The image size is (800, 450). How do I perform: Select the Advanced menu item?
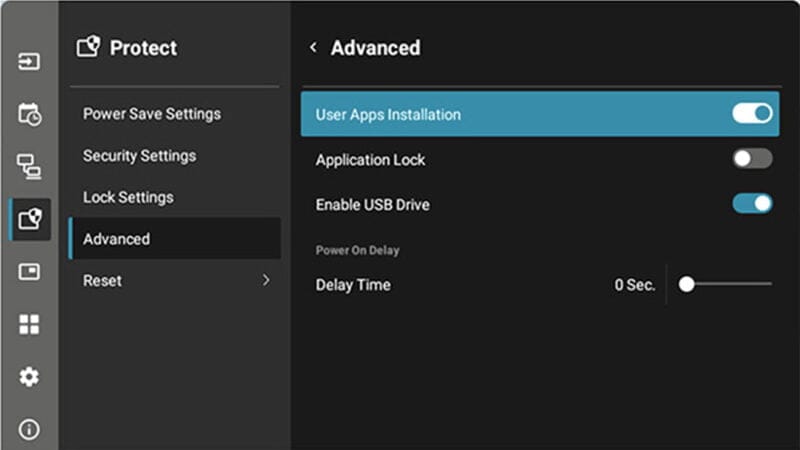(116, 239)
